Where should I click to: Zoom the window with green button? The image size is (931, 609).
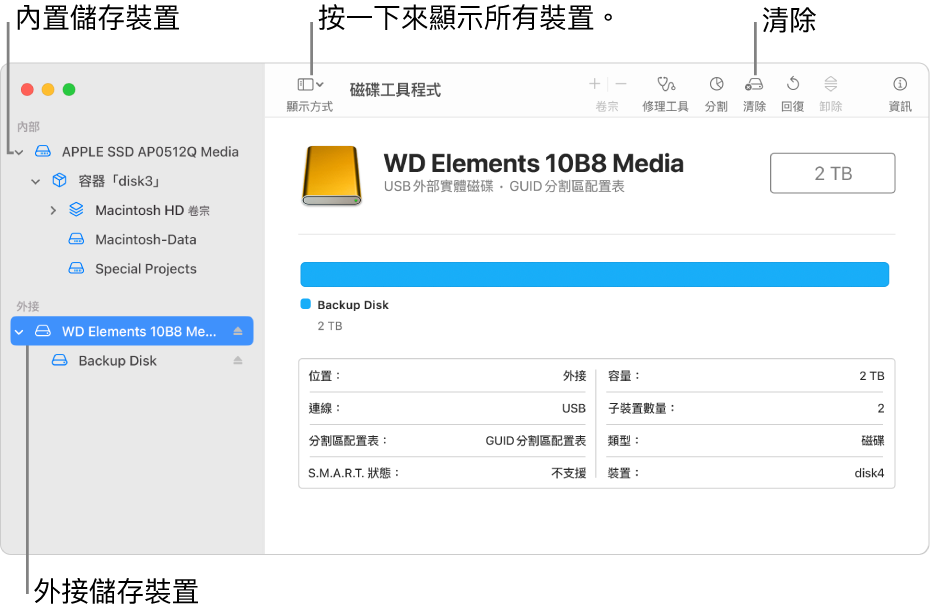tap(69, 90)
